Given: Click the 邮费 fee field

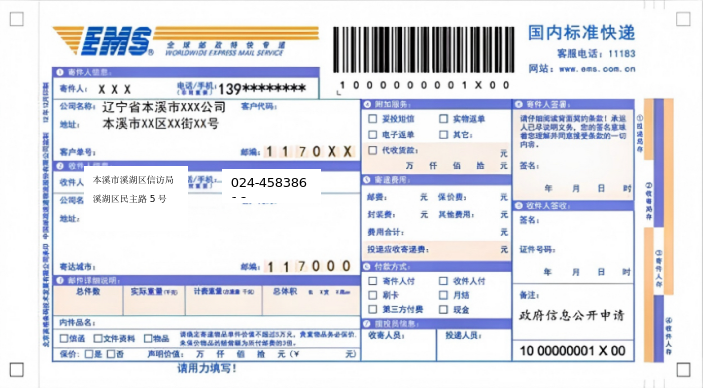Looking at the screenshot, I should [x=397, y=197].
